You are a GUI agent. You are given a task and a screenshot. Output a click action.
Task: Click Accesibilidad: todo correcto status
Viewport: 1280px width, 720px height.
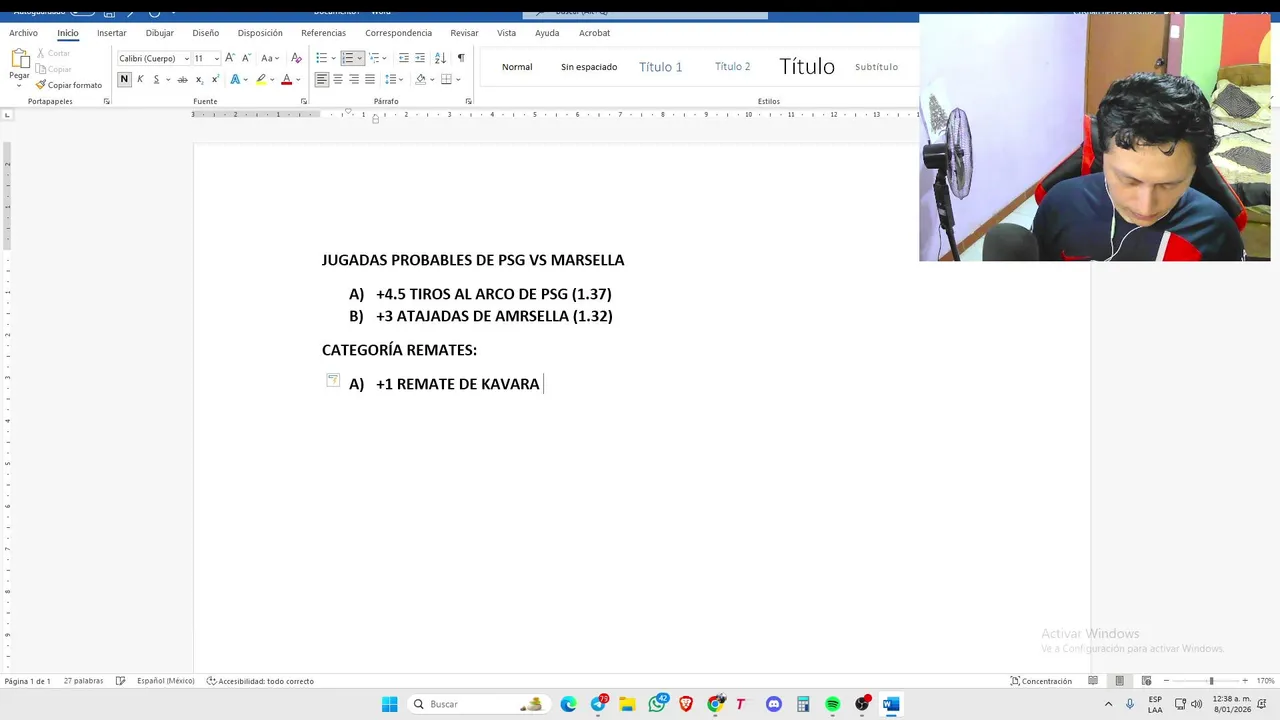(x=260, y=681)
